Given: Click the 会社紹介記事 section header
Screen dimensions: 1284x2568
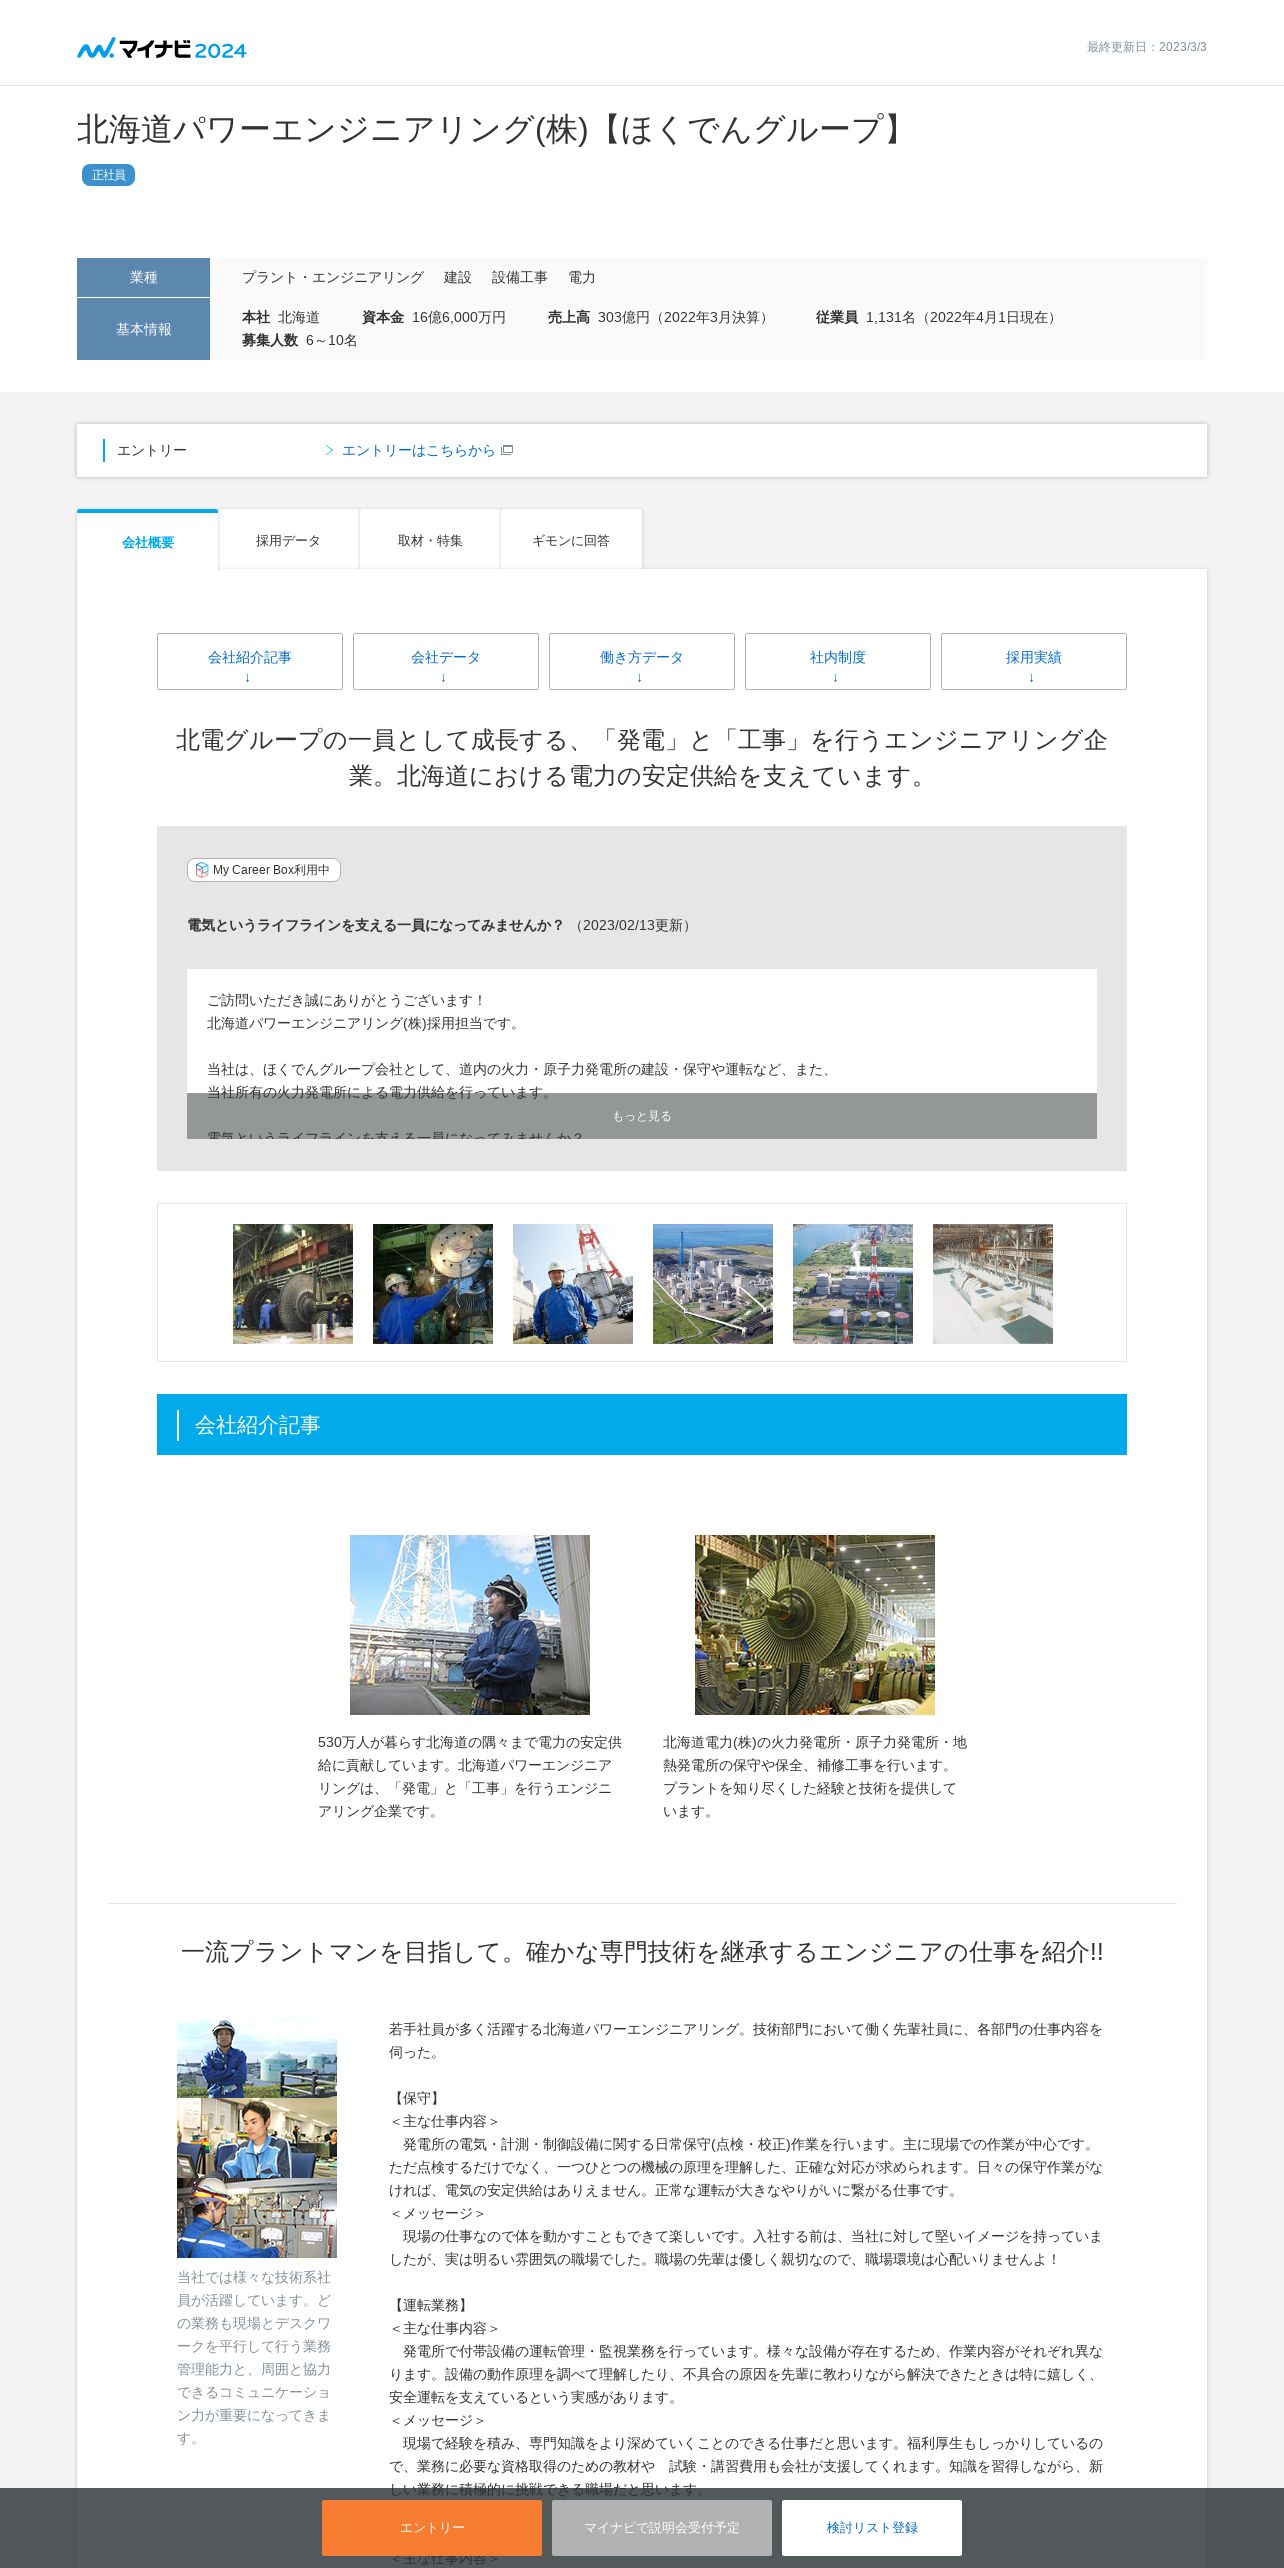Looking at the screenshot, I should click(642, 1425).
